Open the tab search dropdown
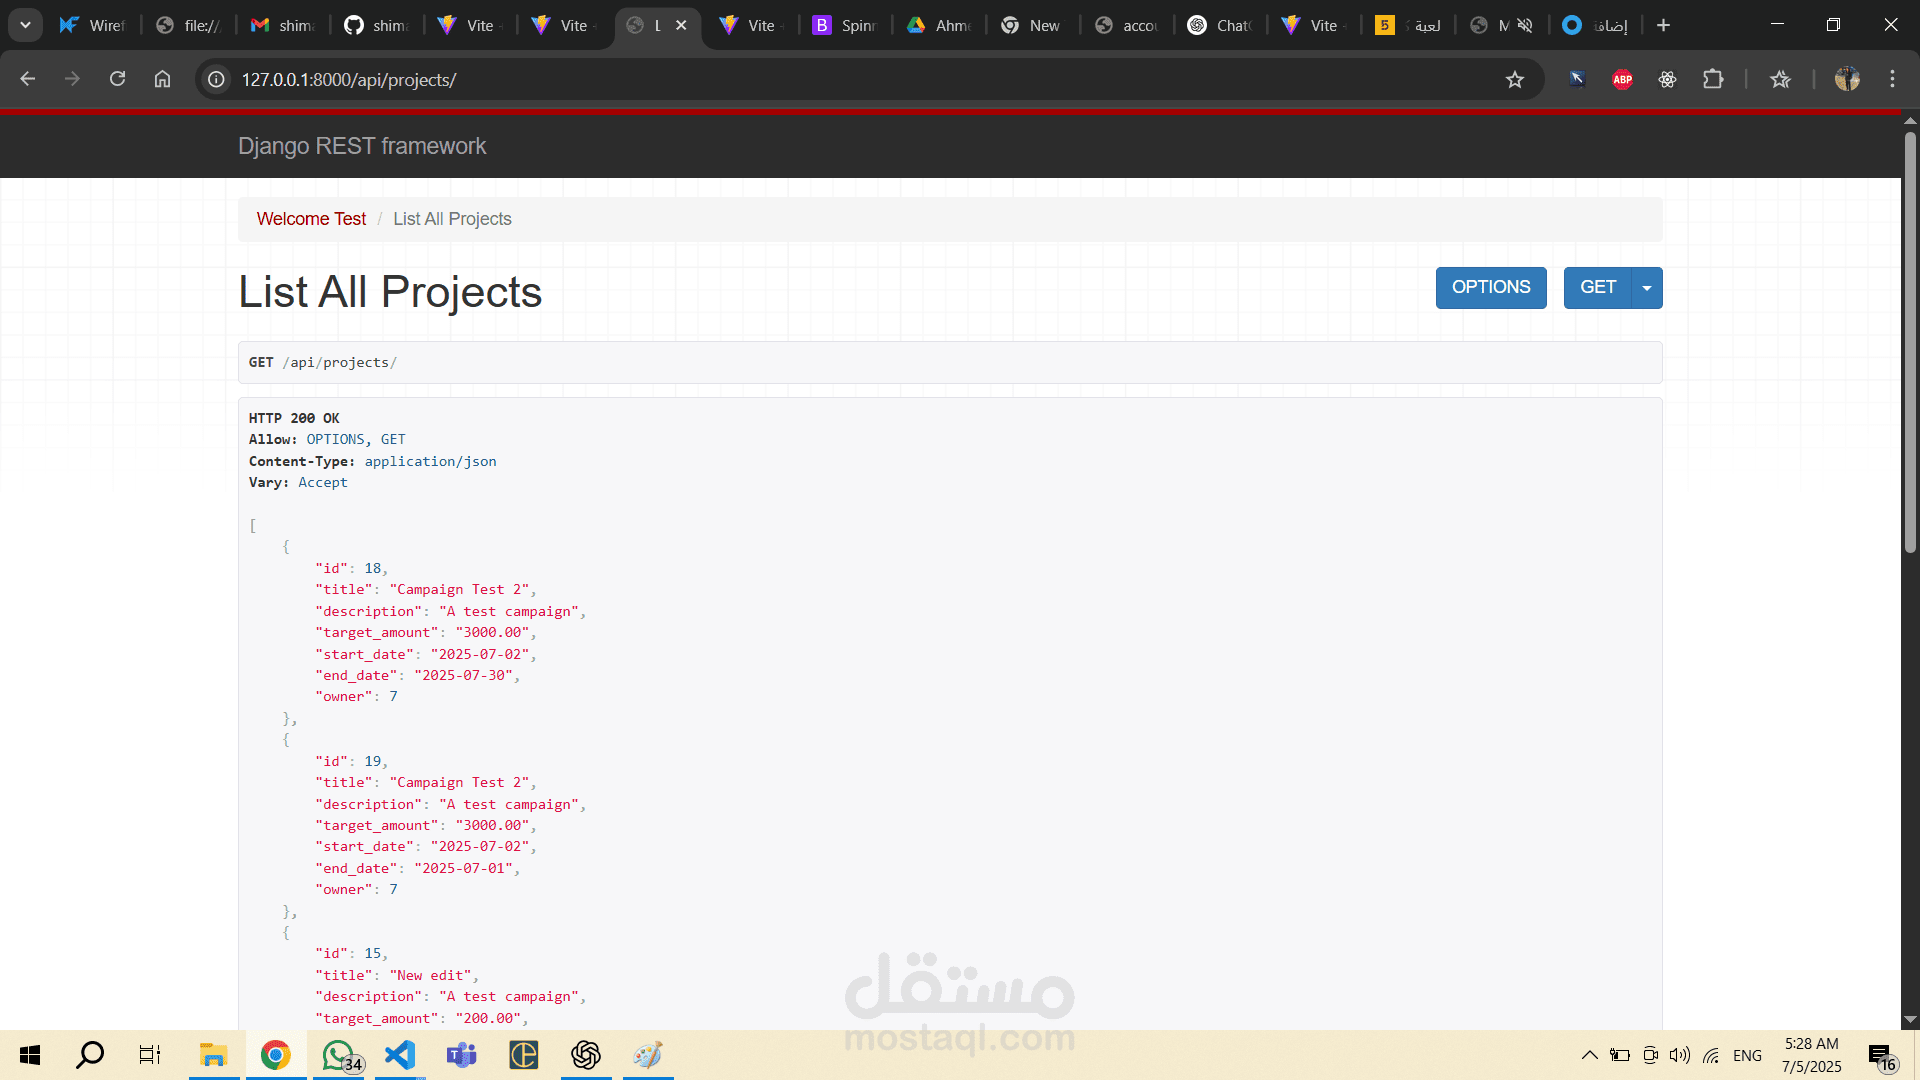The height and width of the screenshot is (1080, 1920). [25, 25]
